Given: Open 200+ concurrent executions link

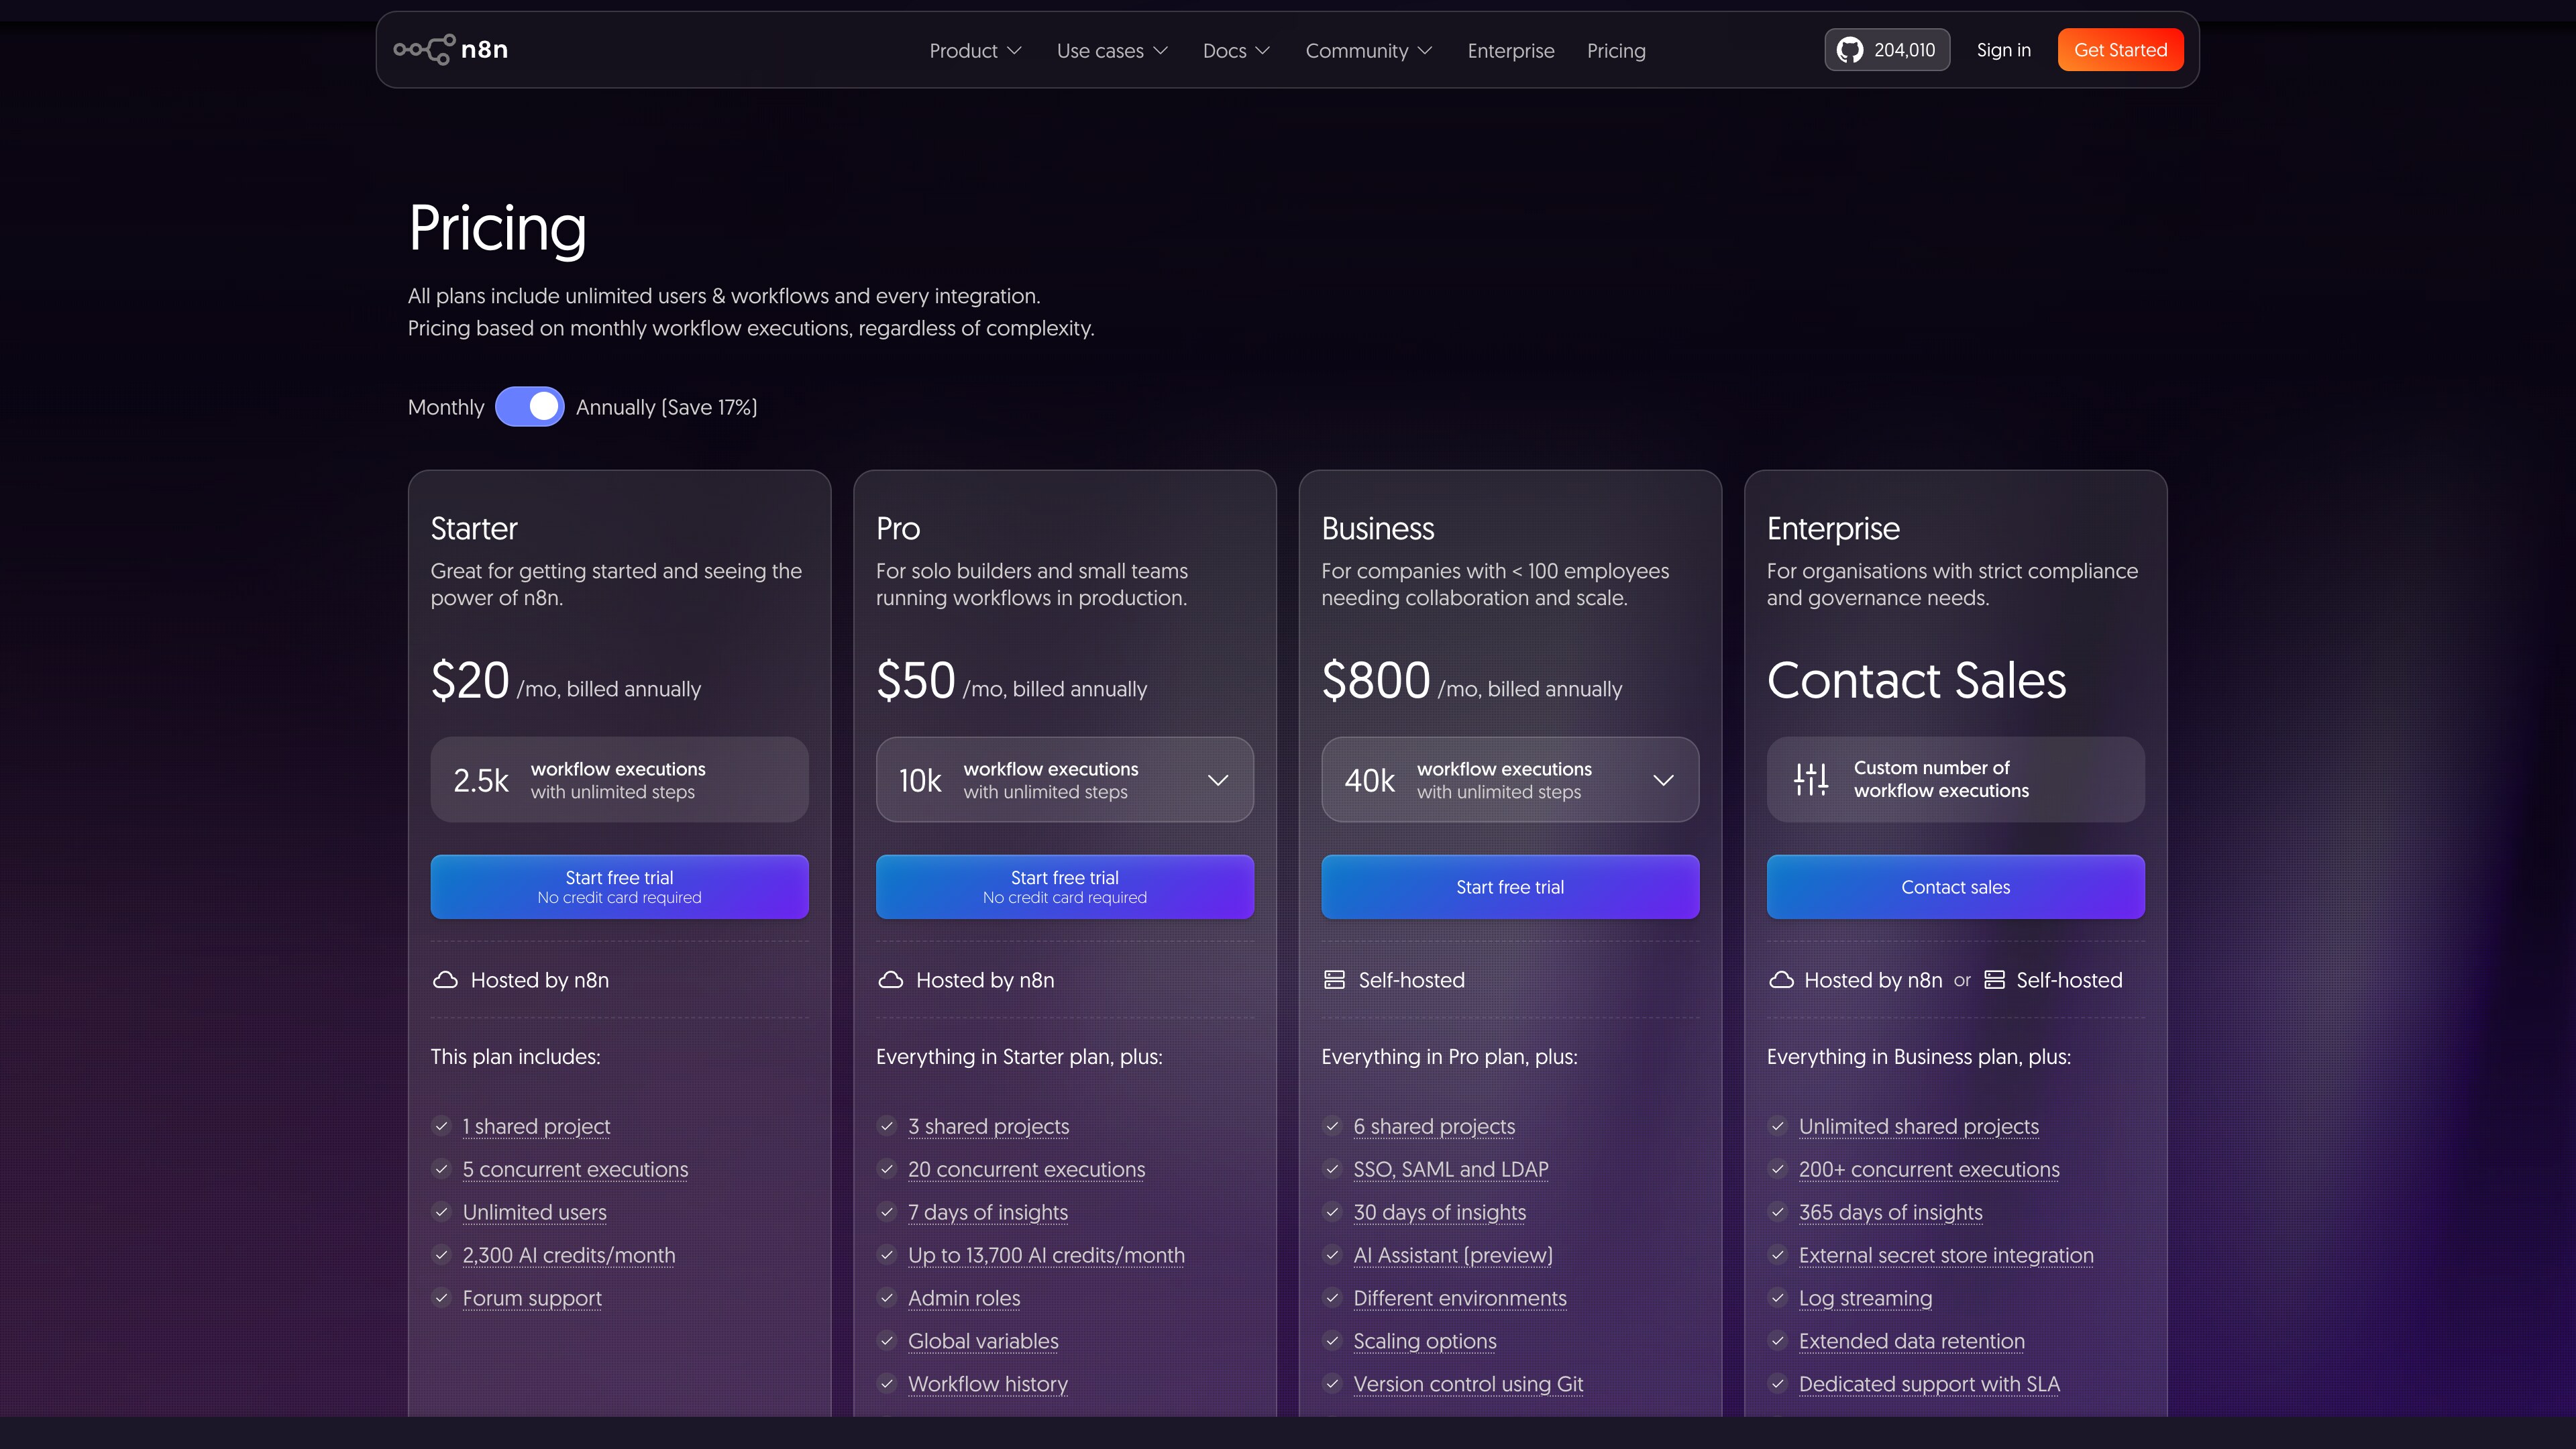Looking at the screenshot, I should (1929, 1169).
